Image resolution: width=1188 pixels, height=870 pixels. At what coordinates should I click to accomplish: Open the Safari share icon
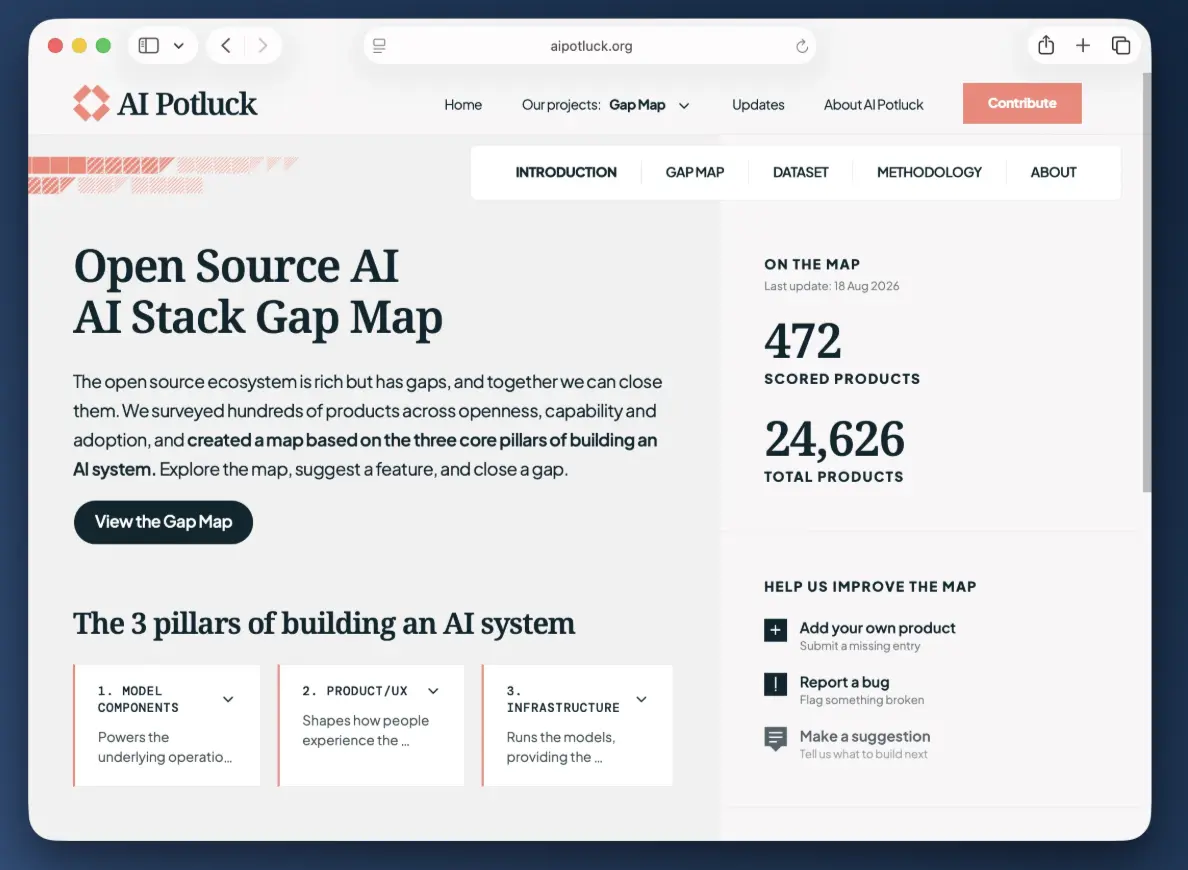pos(1046,45)
